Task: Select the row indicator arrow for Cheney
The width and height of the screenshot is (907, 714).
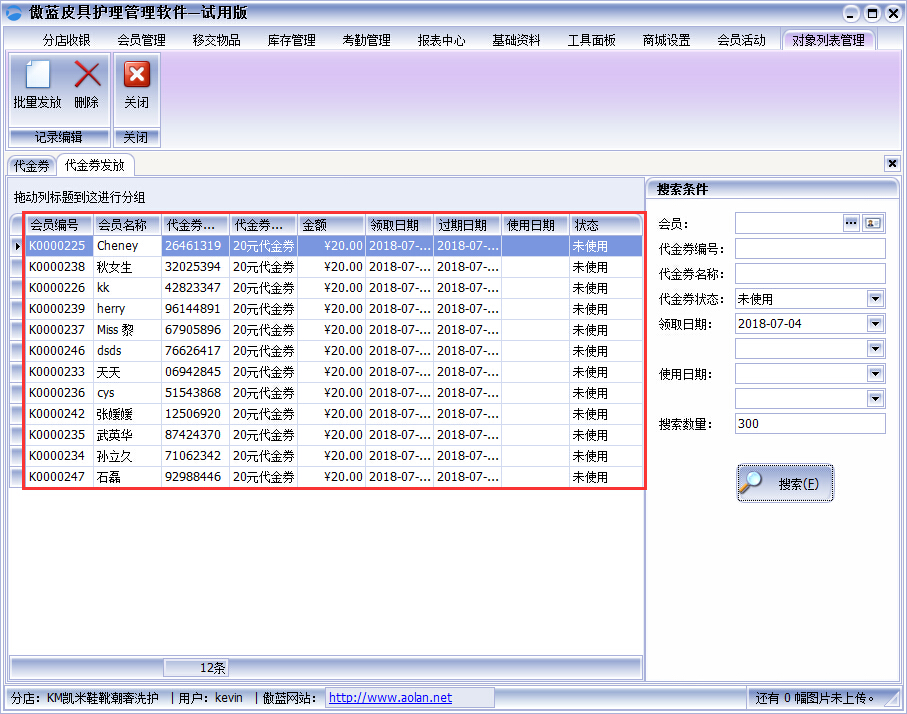Action: tap(16, 246)
